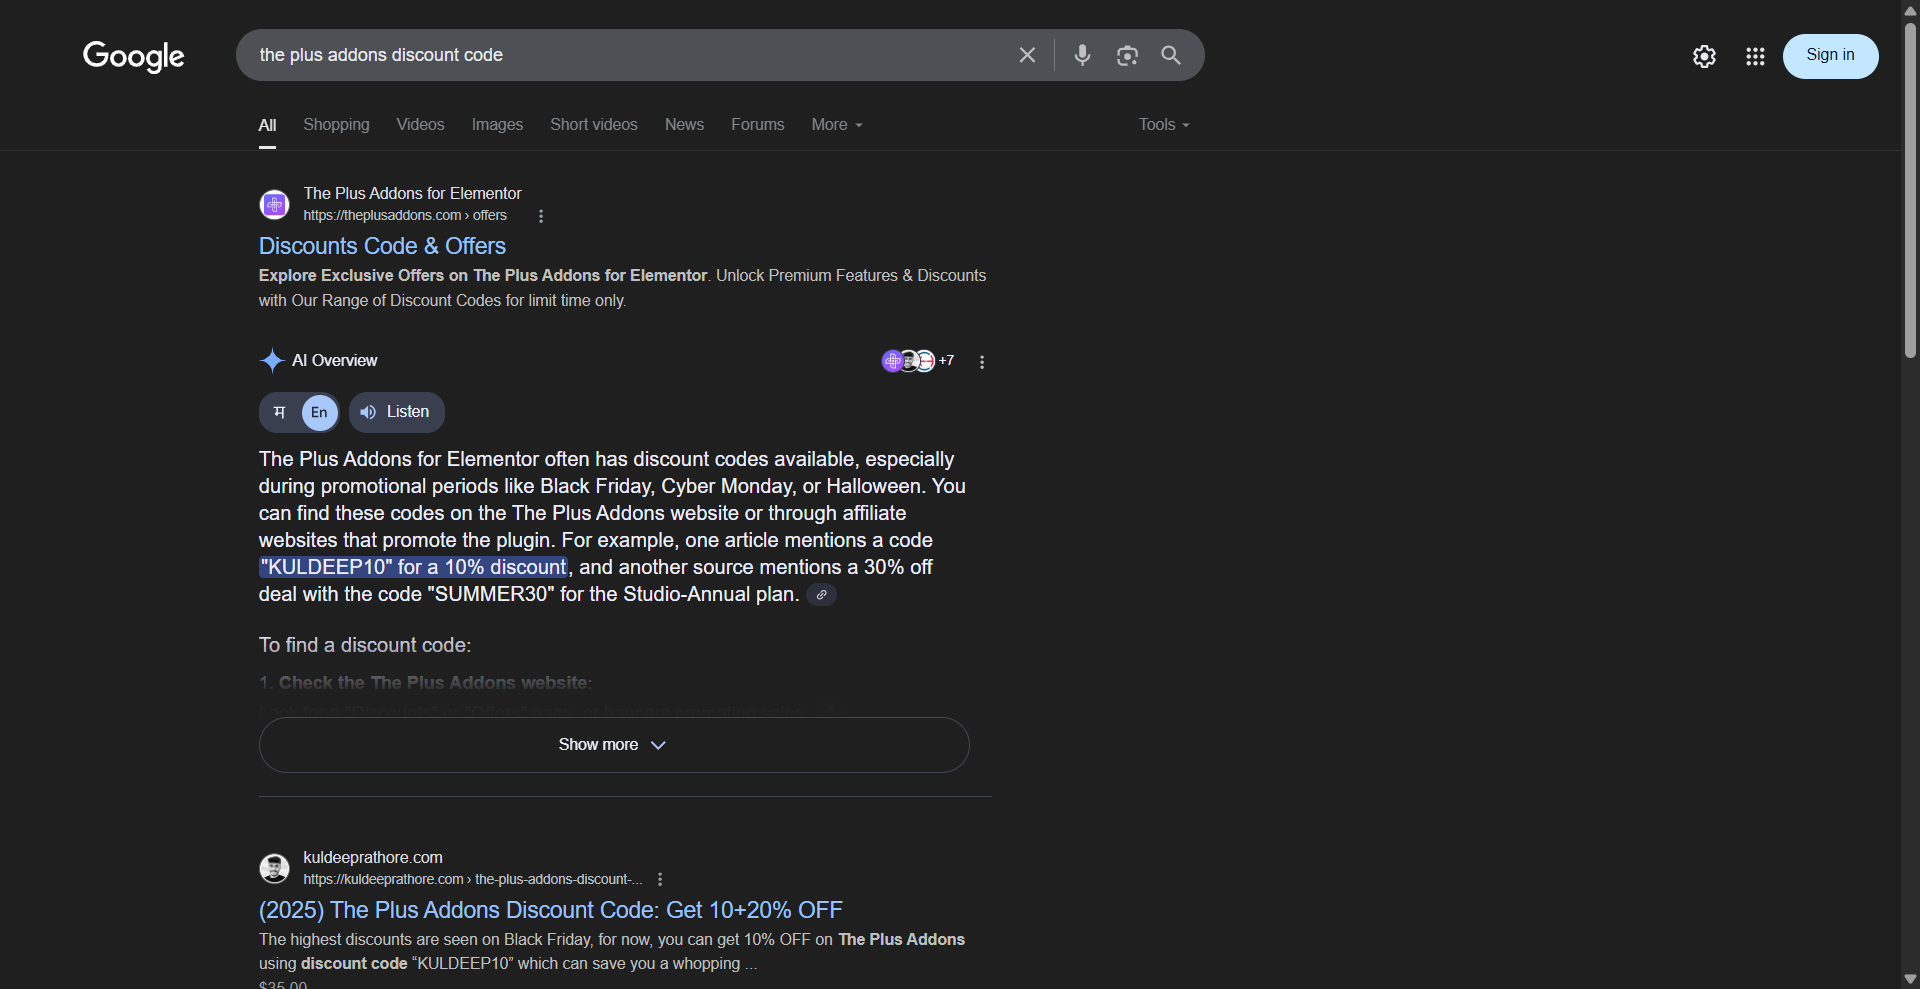Click AI Overview source avatars +7
This screenshot has height=989, width=1920.
918,361
